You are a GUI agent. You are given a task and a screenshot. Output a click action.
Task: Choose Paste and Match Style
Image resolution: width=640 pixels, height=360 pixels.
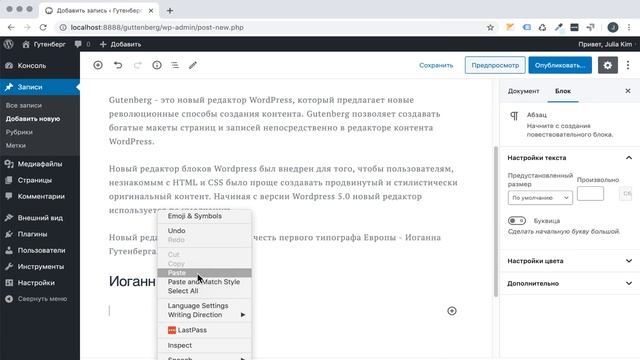[204, 282]
